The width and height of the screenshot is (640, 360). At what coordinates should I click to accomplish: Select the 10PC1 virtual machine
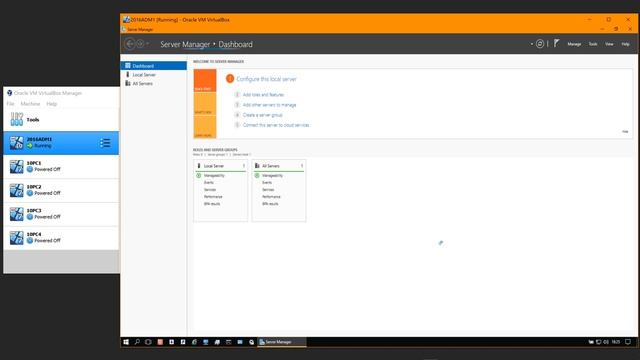[61, 167]
